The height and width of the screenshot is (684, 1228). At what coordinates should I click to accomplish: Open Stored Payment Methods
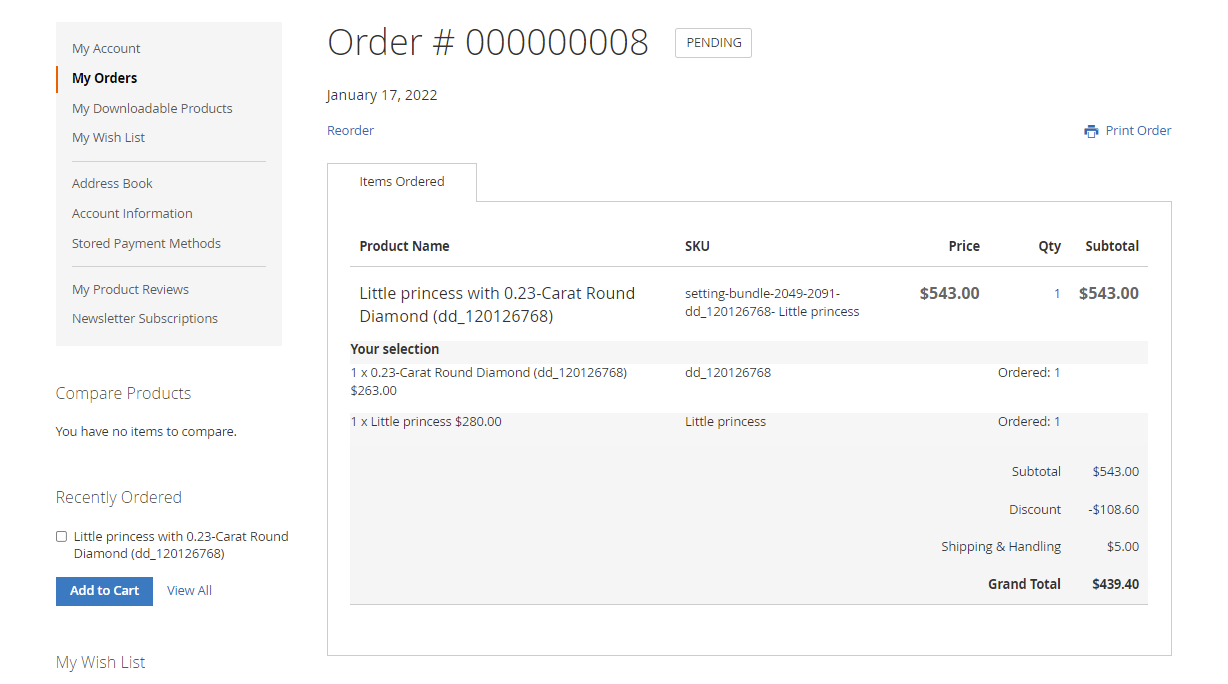click(146, 243)
